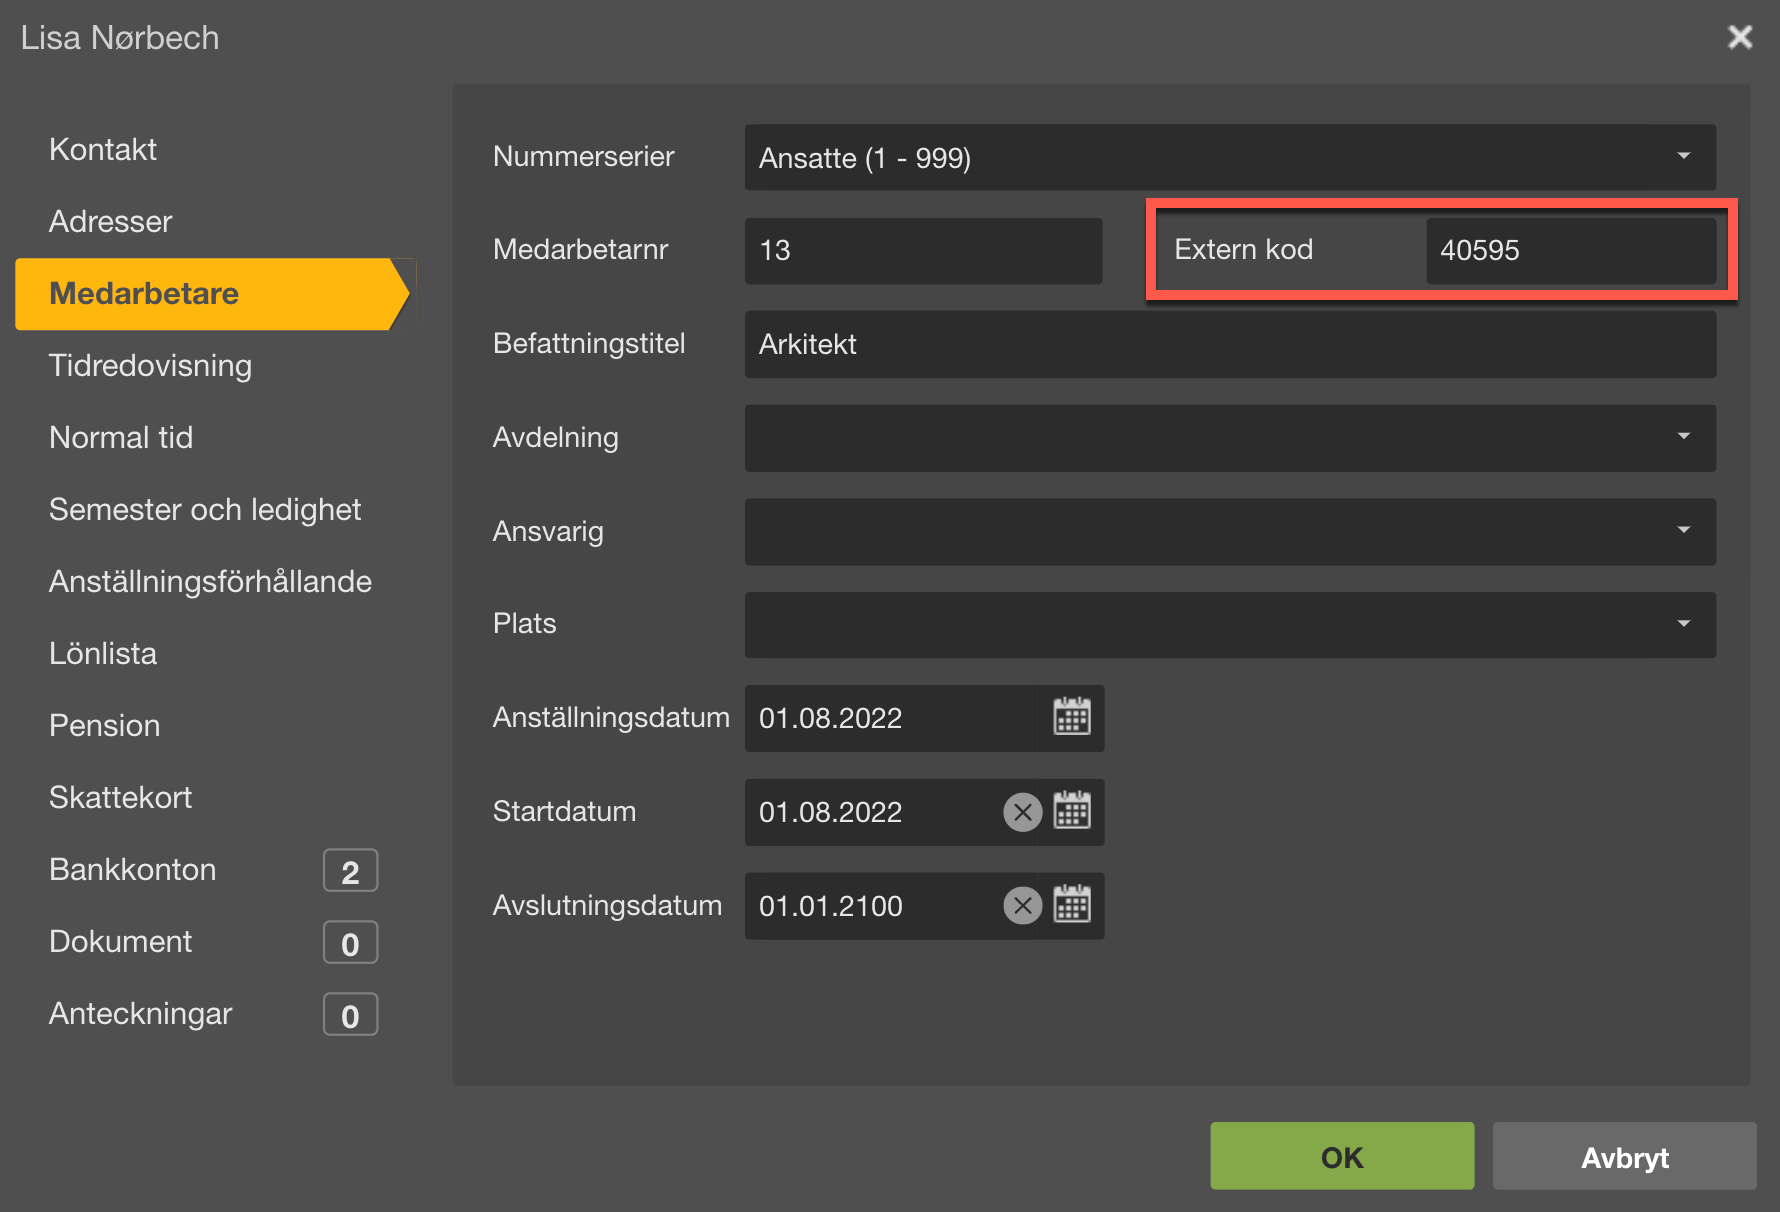
Task: Open the Skattekort section
Action: pos(120,798)
